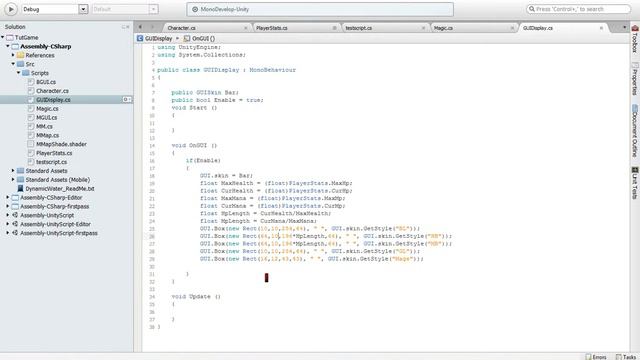Navigate forward with the right arrow
Screen dimensions: 640x360
[153, 27]
